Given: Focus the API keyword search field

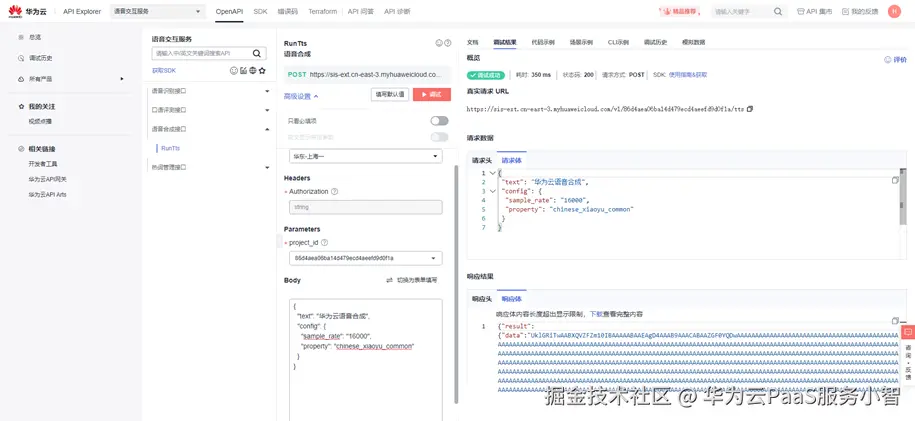Looking at the screenshot, I should pos(201,53).
